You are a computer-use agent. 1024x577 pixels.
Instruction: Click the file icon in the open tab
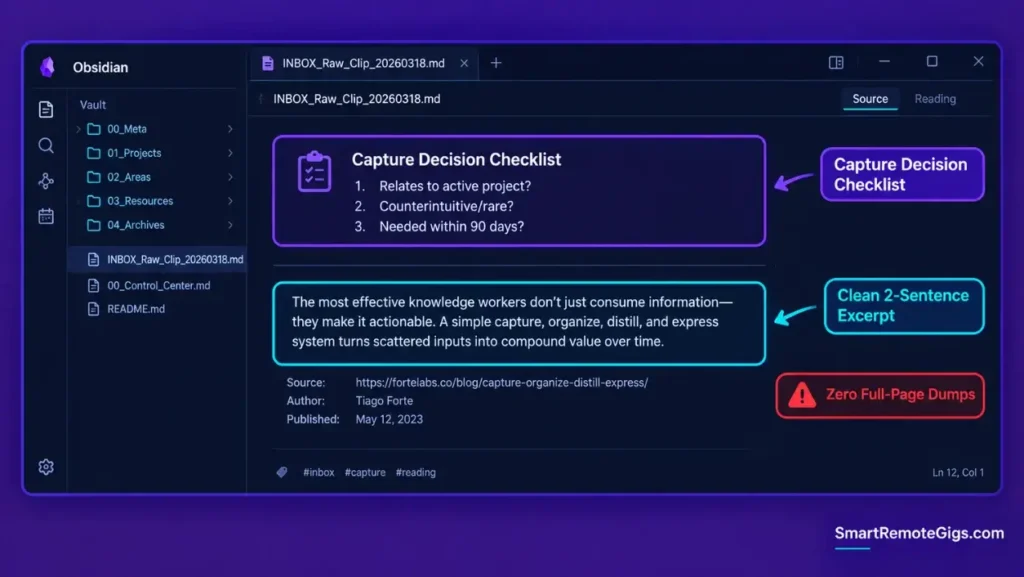click(267, 63)
